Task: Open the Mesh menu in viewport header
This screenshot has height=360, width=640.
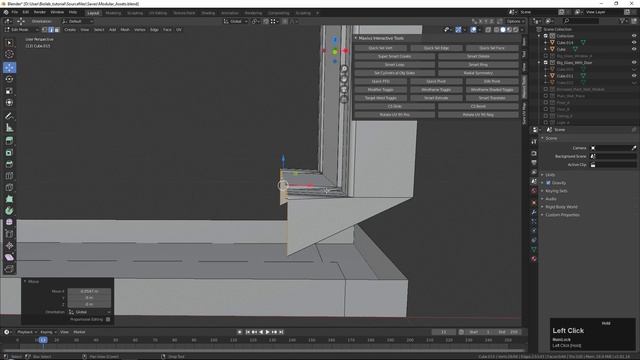Action: click(x=125, y=30)
